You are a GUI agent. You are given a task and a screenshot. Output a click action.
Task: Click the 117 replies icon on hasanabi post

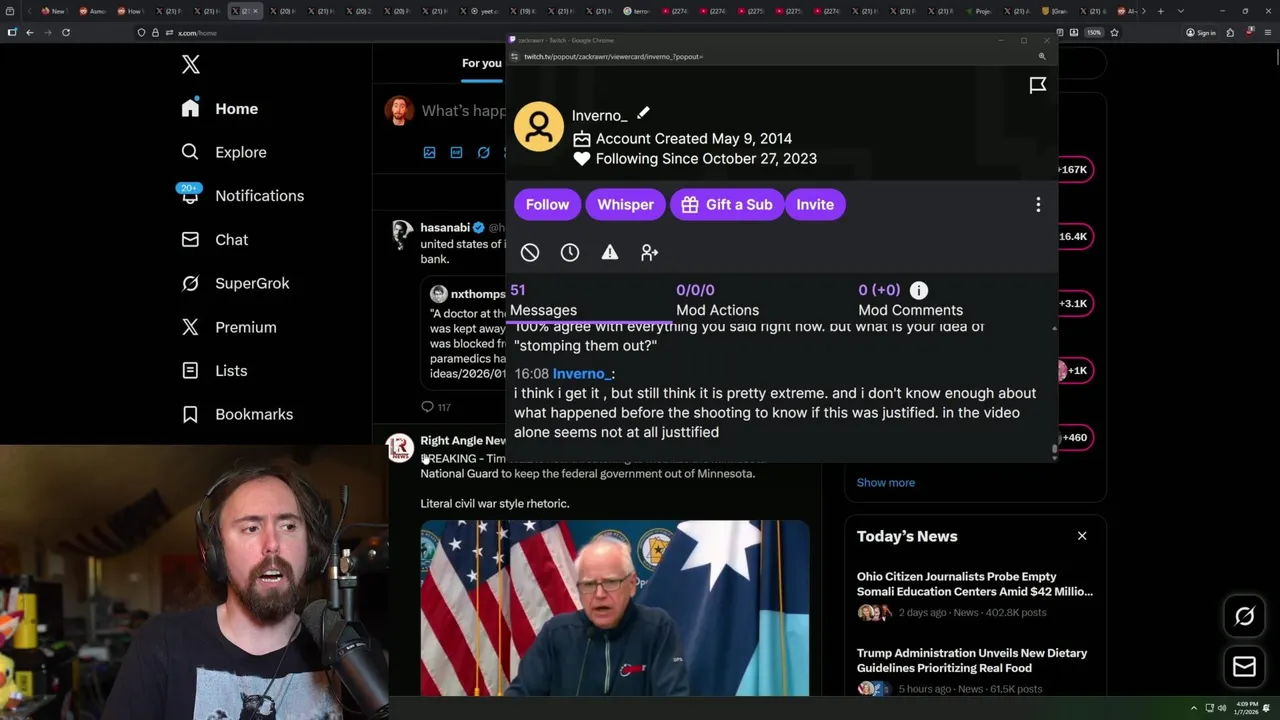(x=427, y=407)
